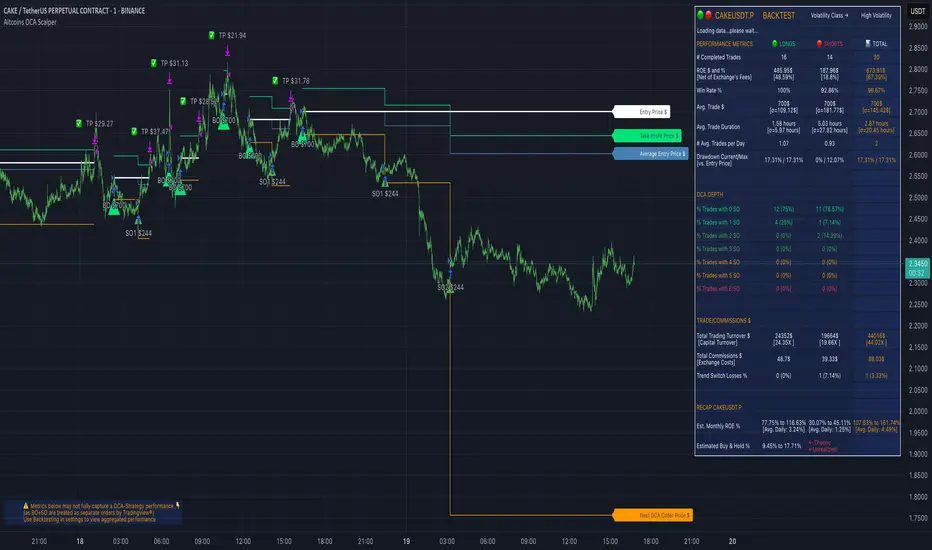Click the green check icon beside TP $37.47
The width and height of the screenshot is (932, 550).
click(134, 131)
